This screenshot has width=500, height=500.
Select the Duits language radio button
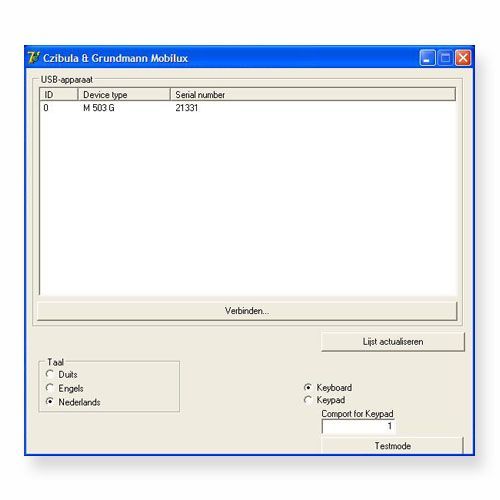coord(50,374)
